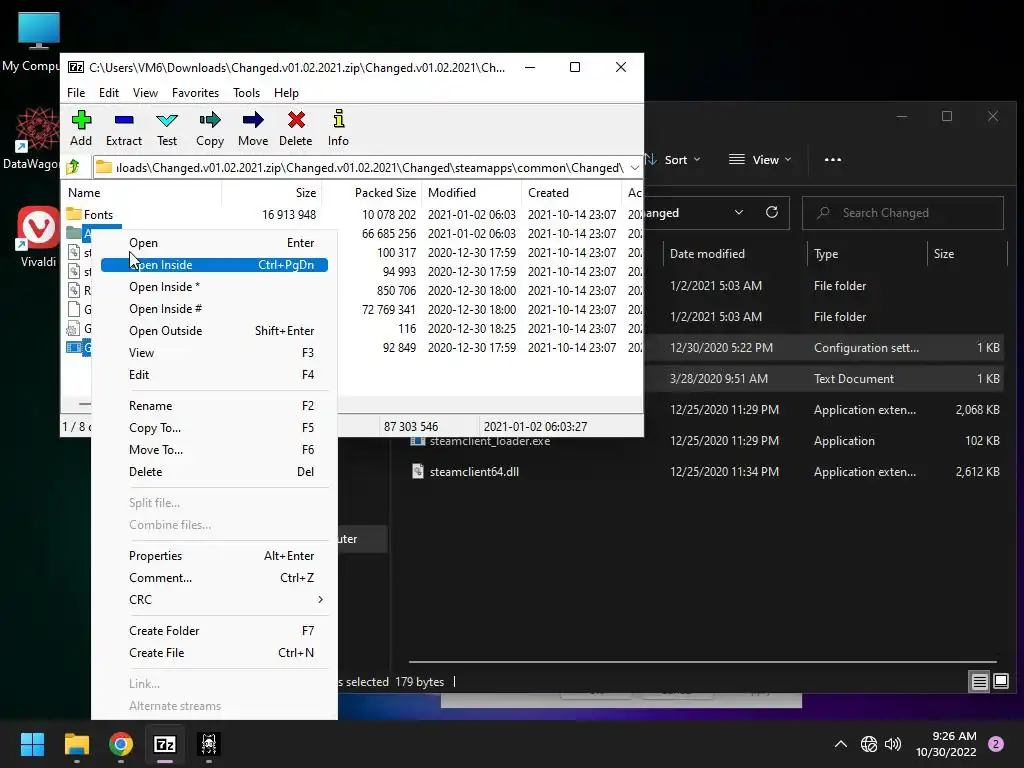Select Rename in the context menu
The height and width of the screenshot is (768, 1024).
(214, 406)
